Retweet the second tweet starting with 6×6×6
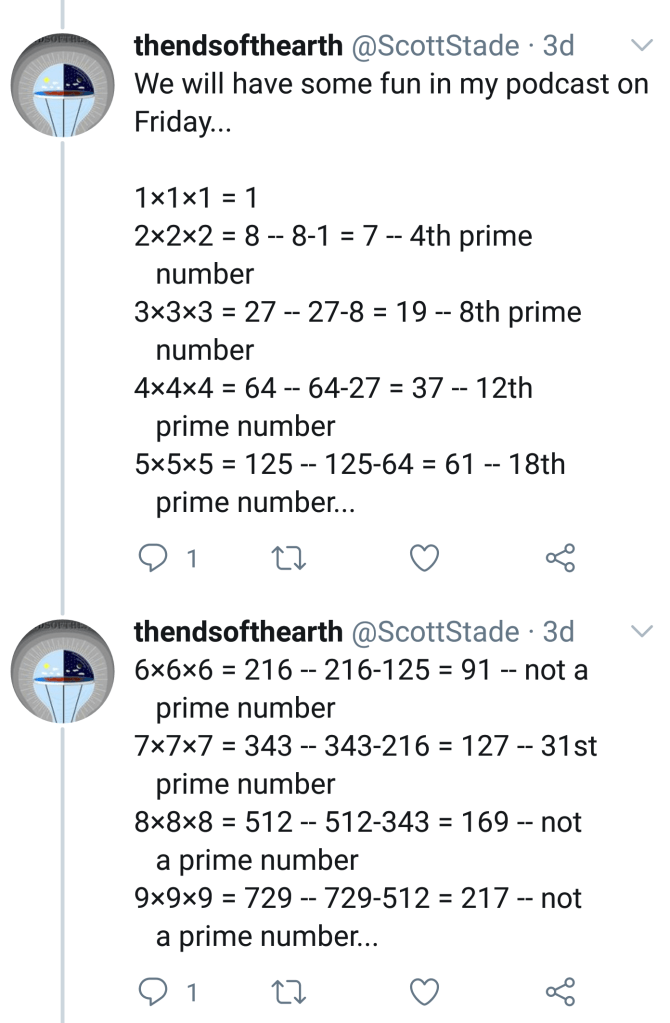Image resolution: width=670 pixels, height=1023 pixels. [288, 991]
